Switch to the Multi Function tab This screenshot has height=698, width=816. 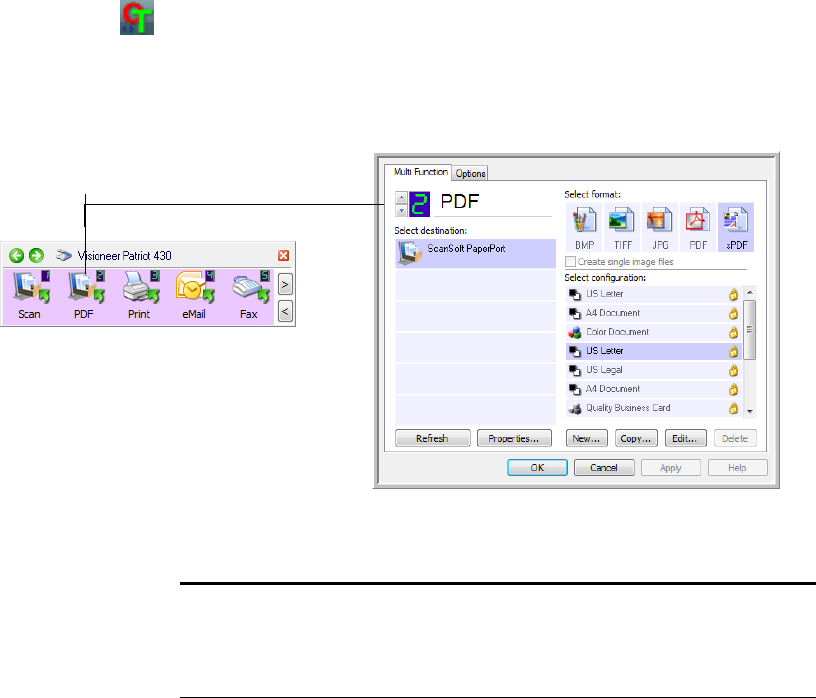tap(420, 172)
